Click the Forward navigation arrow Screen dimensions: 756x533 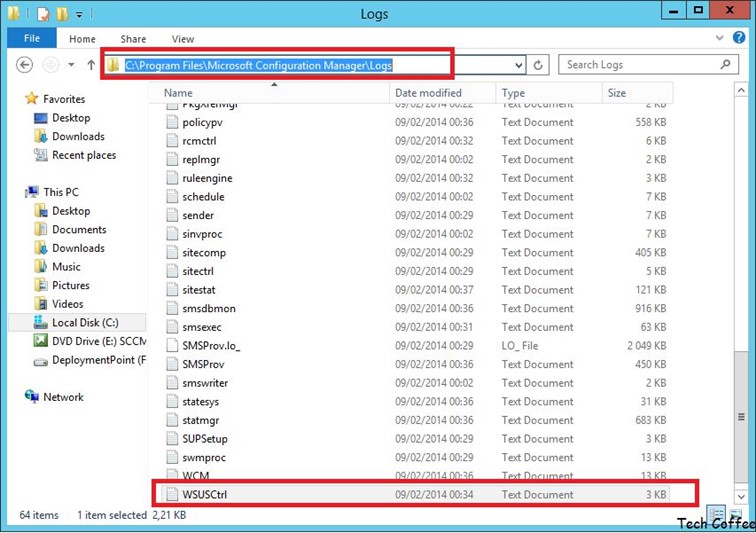(51, 65)
